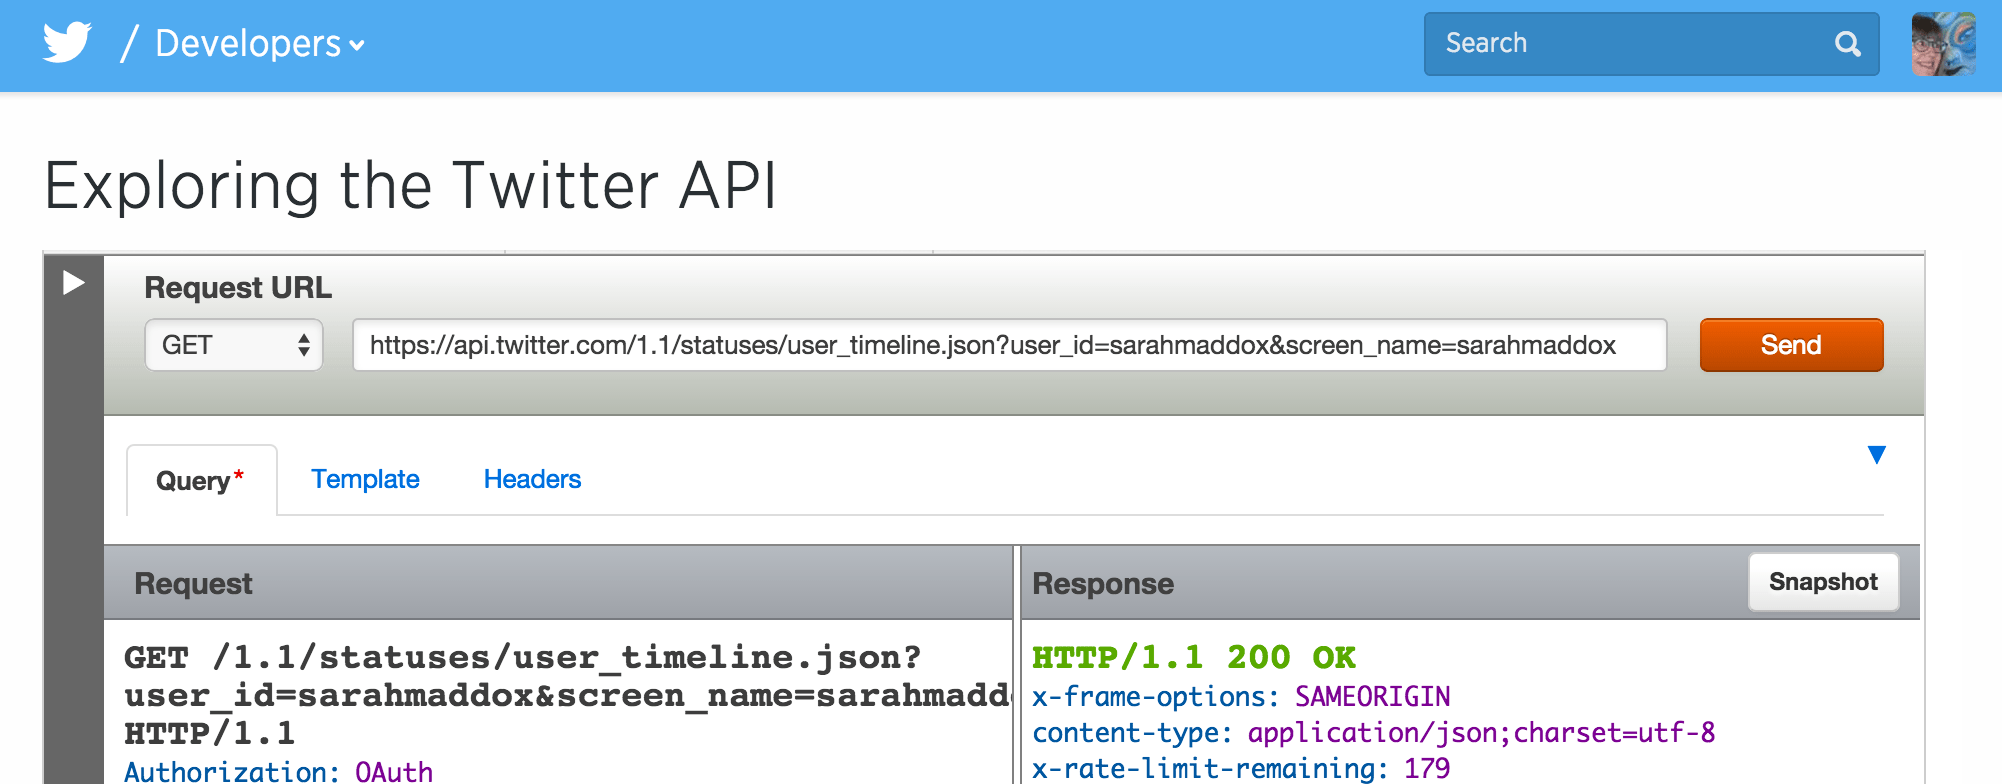Click the x-rate-limit-remaining: 179 line
2002x784 pixels.
point(1241,768)
